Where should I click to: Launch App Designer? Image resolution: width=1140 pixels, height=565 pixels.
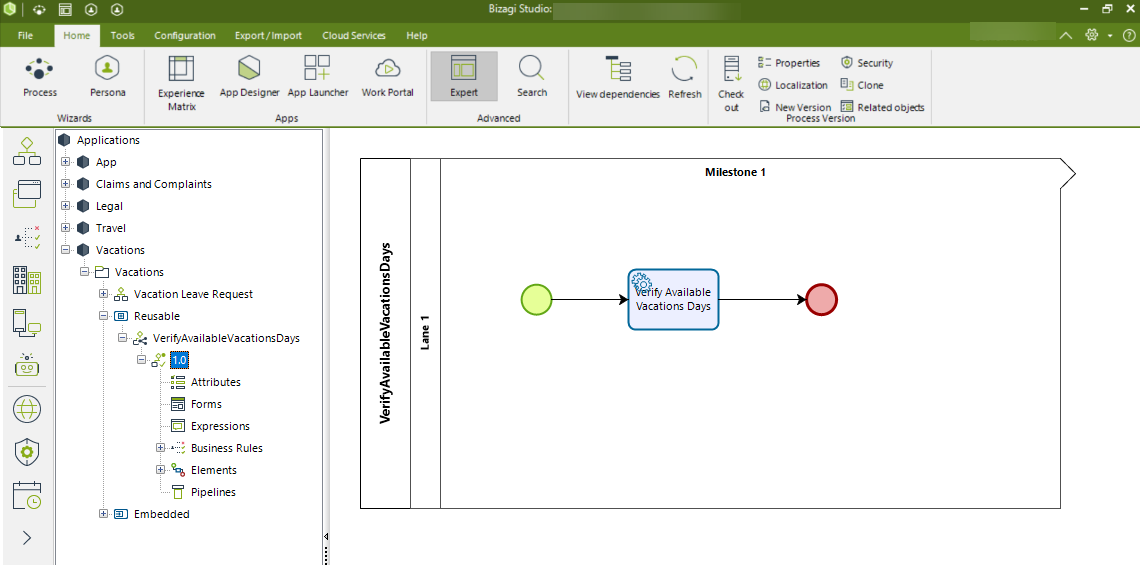pyautogui.click(x=249, y=77)
